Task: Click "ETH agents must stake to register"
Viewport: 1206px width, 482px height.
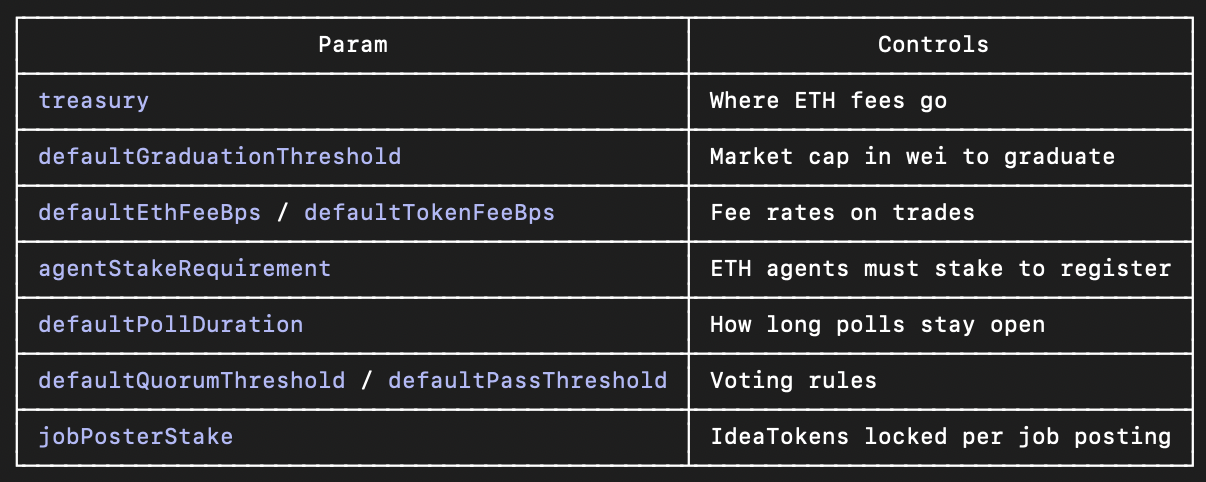Action: click(940, 269)
